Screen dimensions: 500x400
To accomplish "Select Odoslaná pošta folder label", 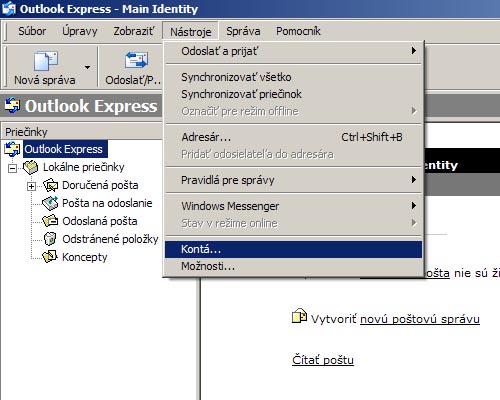I will [100, 221].
